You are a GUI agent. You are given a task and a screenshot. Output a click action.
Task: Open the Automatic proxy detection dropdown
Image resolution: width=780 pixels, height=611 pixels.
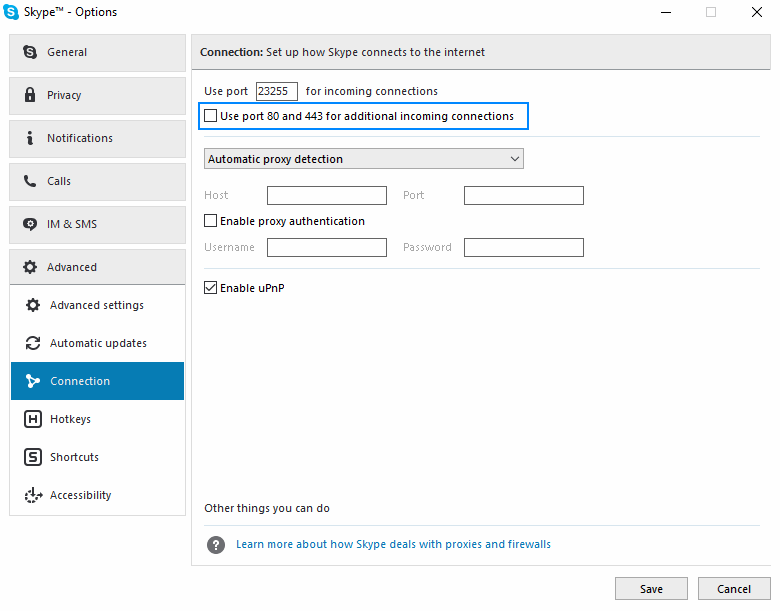[x=364, y=159]
